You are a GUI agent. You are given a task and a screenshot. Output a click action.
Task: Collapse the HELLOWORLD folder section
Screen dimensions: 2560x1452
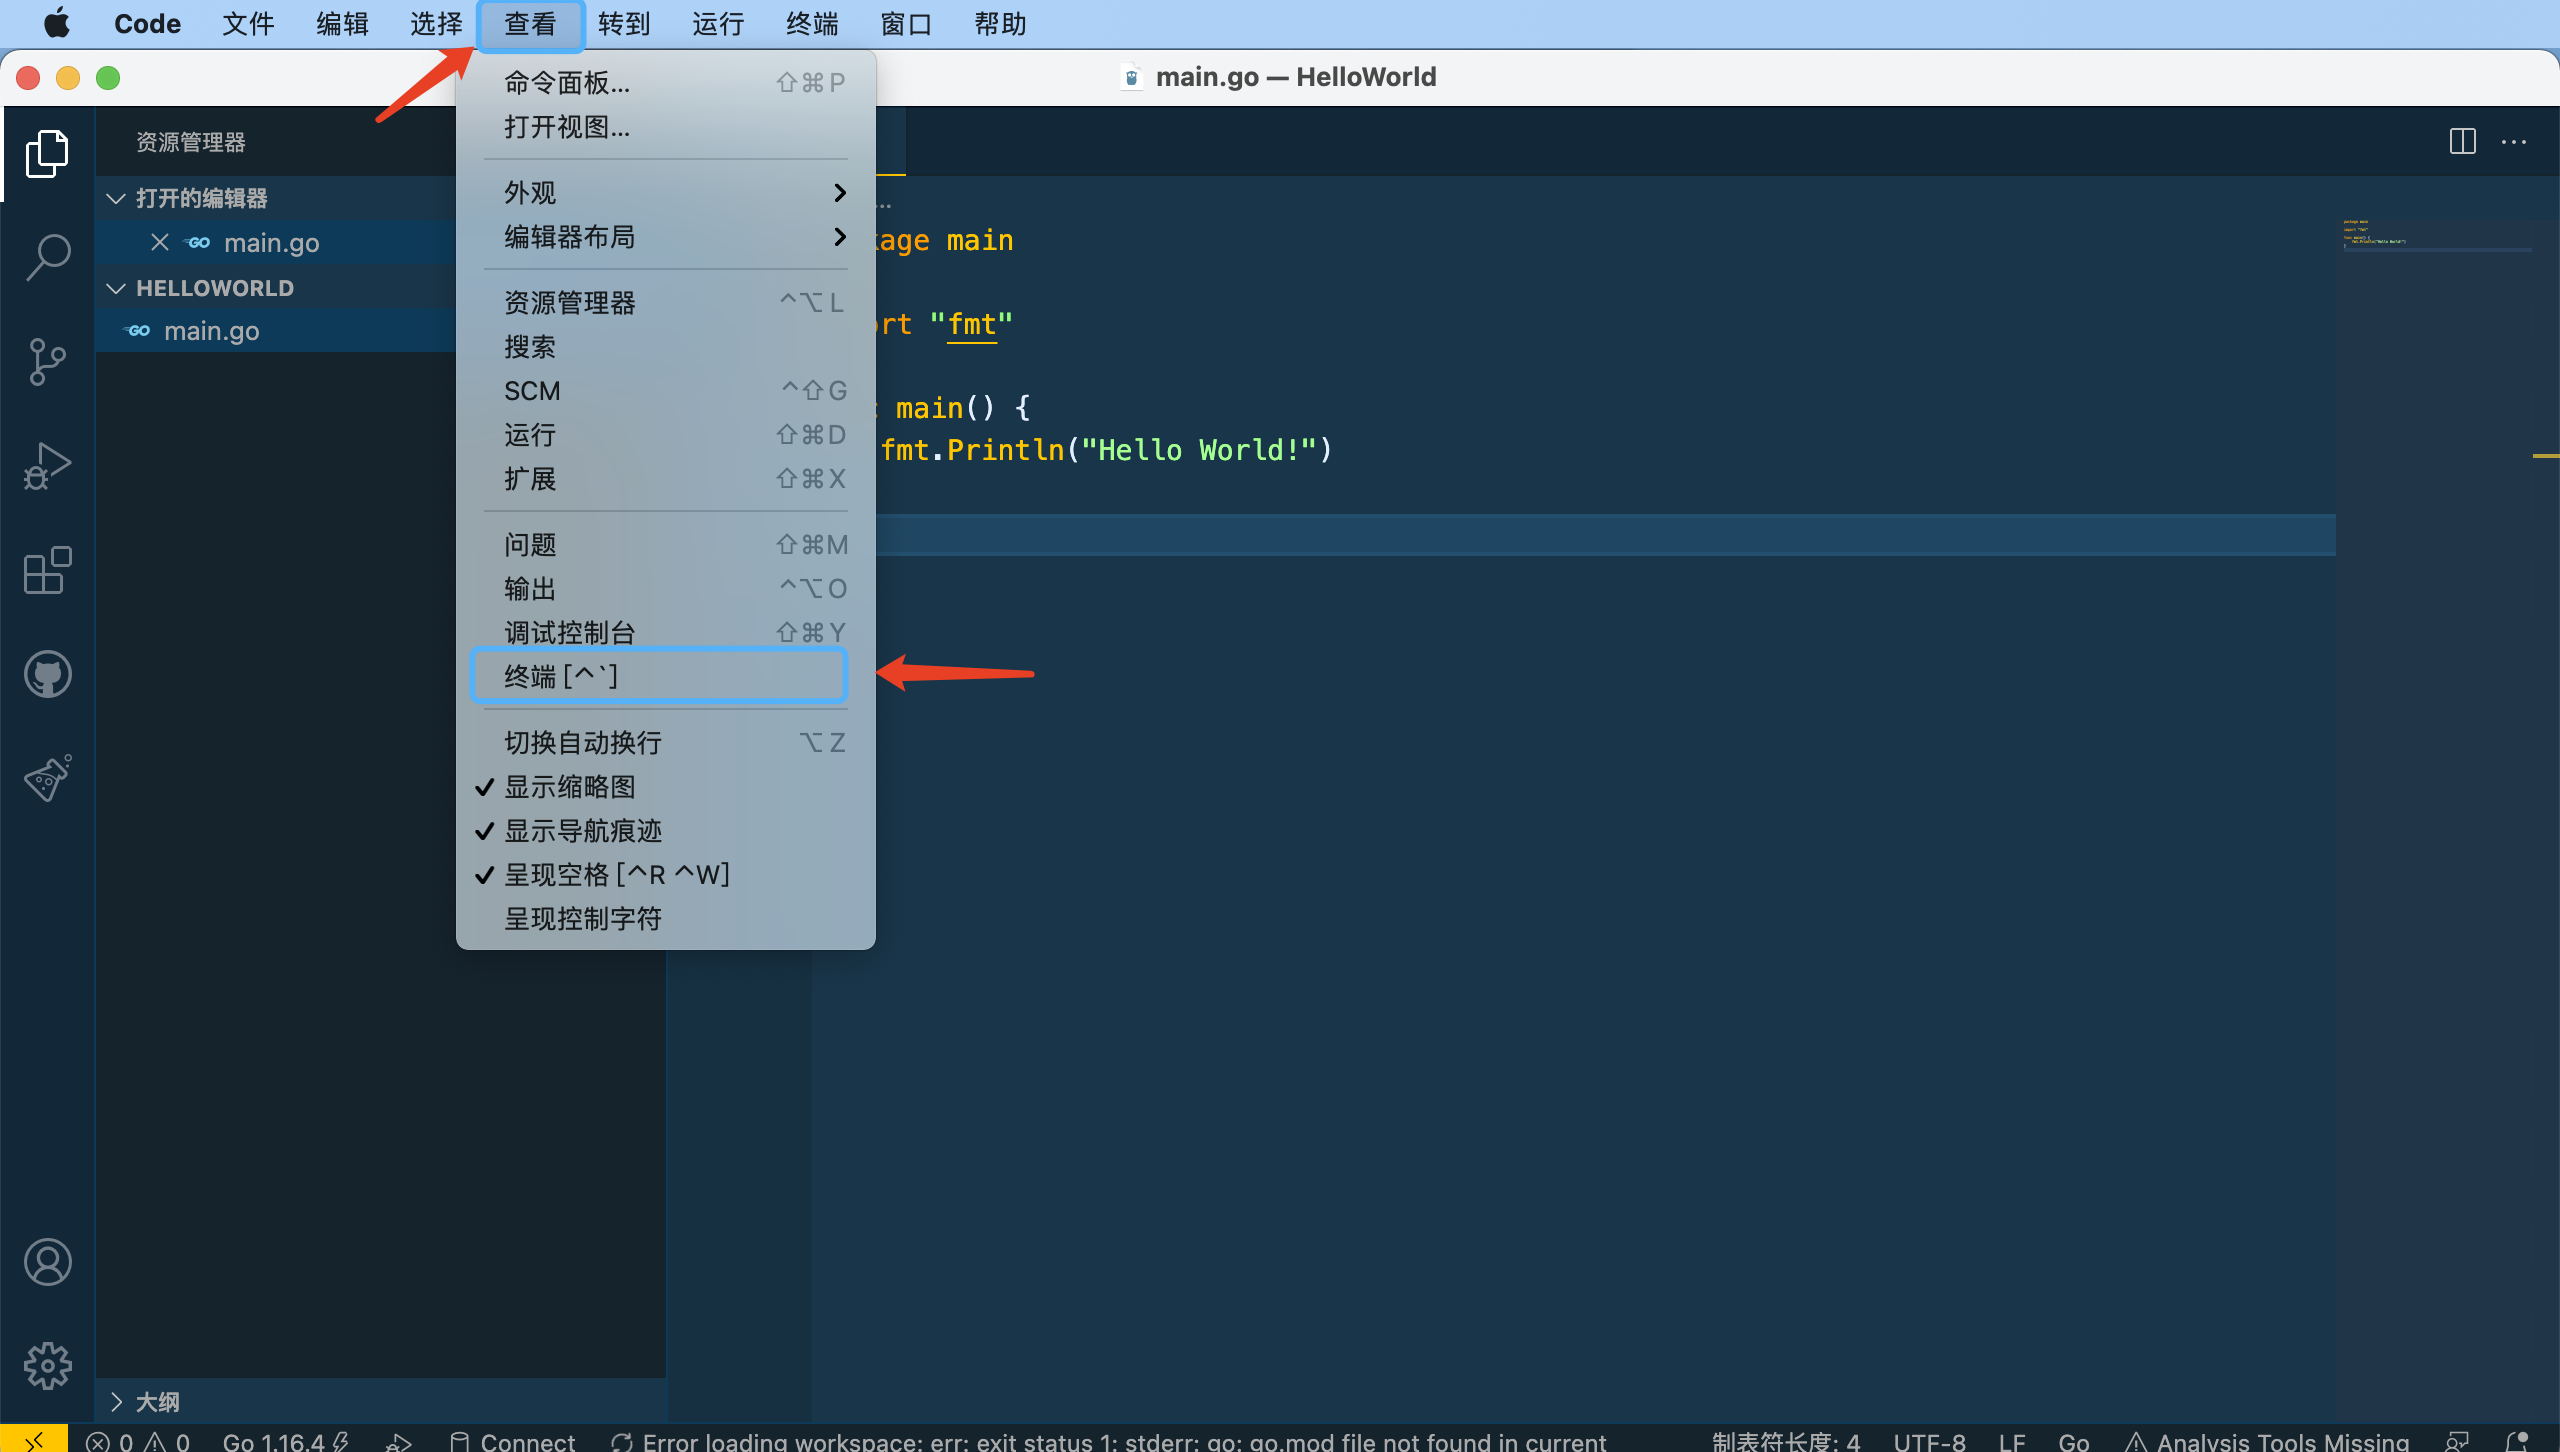215,288
